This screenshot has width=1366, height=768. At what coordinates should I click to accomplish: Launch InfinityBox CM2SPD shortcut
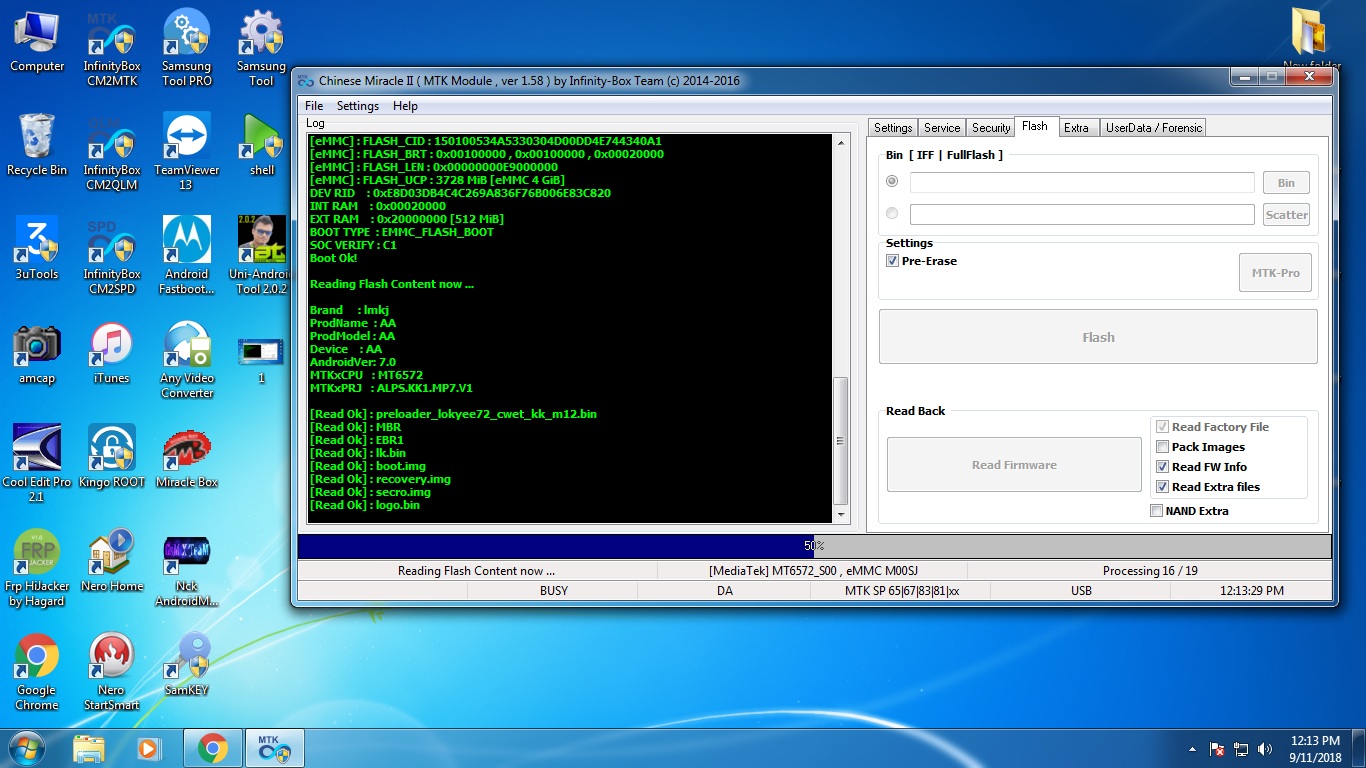click(112, 256)
